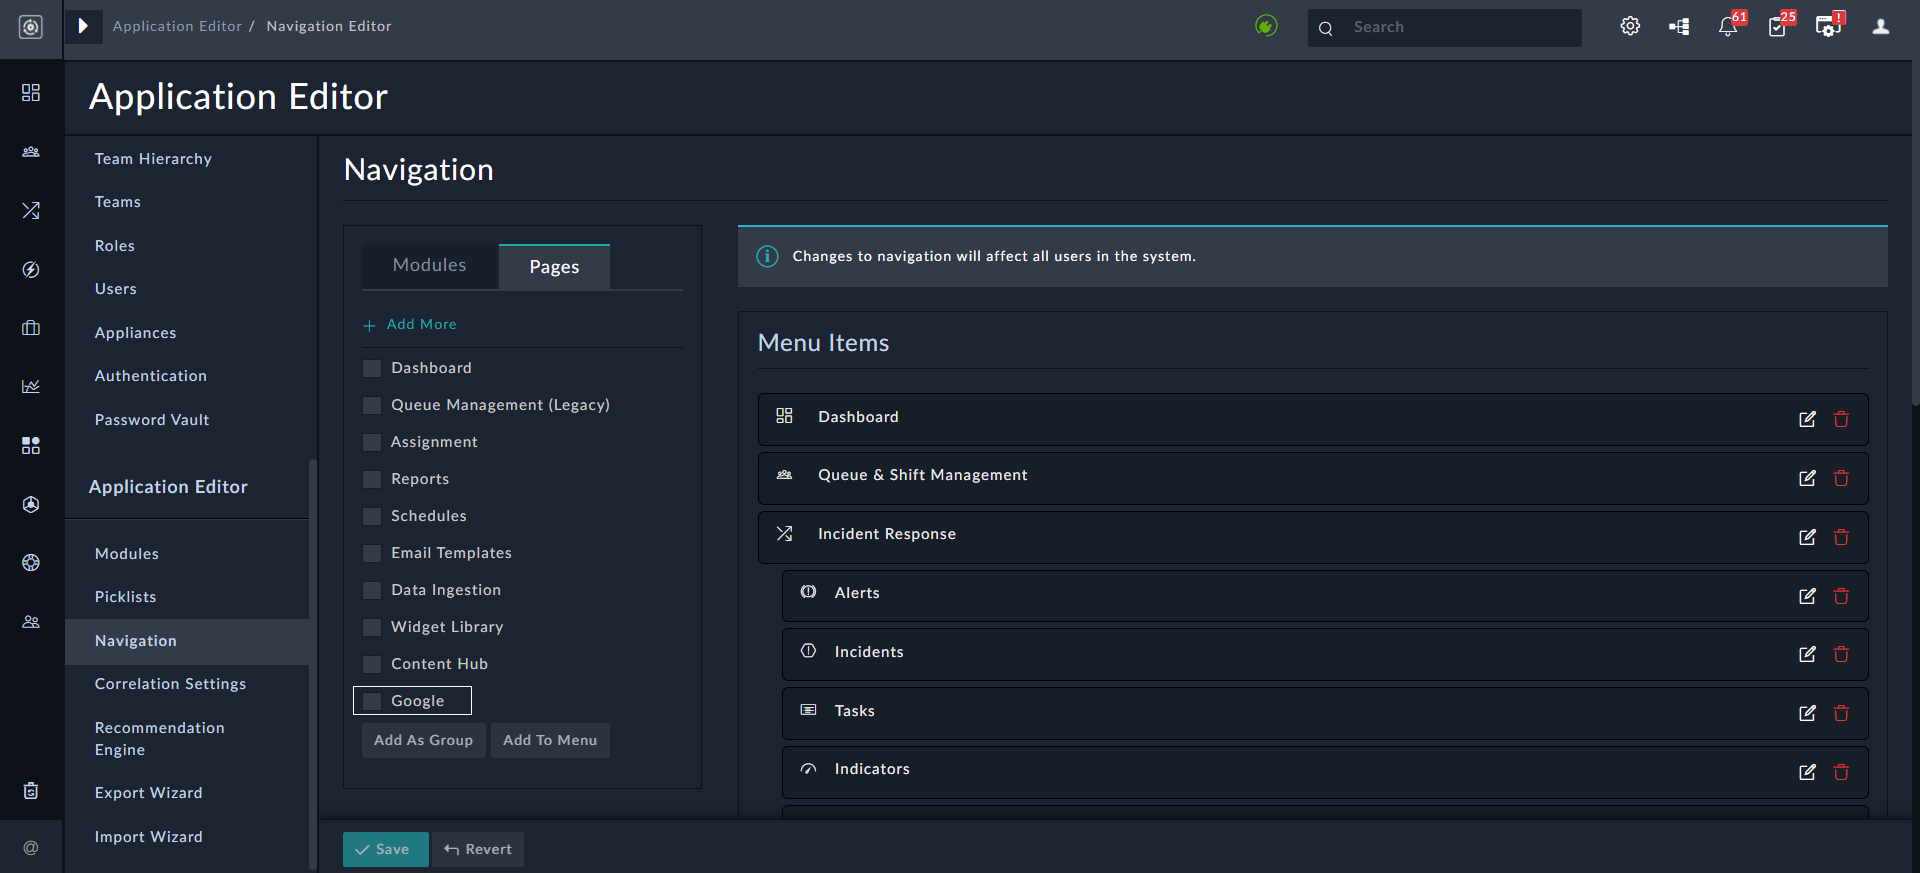Delete the Tasks menu item
The width and height of the screenshot is (1920, 873).
coord(1841,713)
